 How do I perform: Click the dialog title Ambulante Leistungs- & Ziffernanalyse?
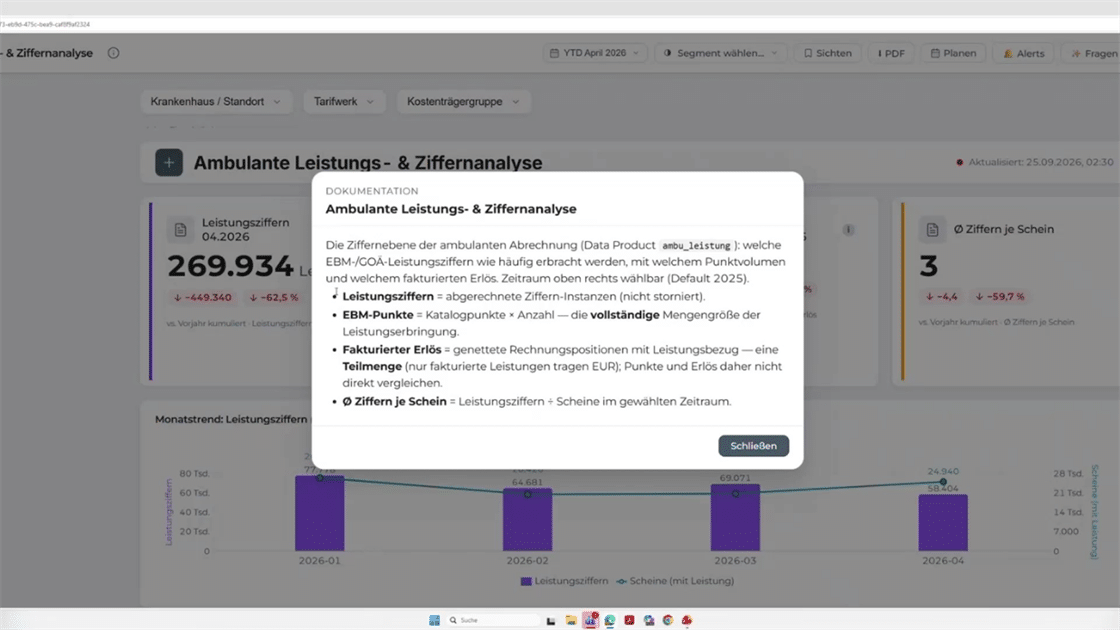pos(451,209)
